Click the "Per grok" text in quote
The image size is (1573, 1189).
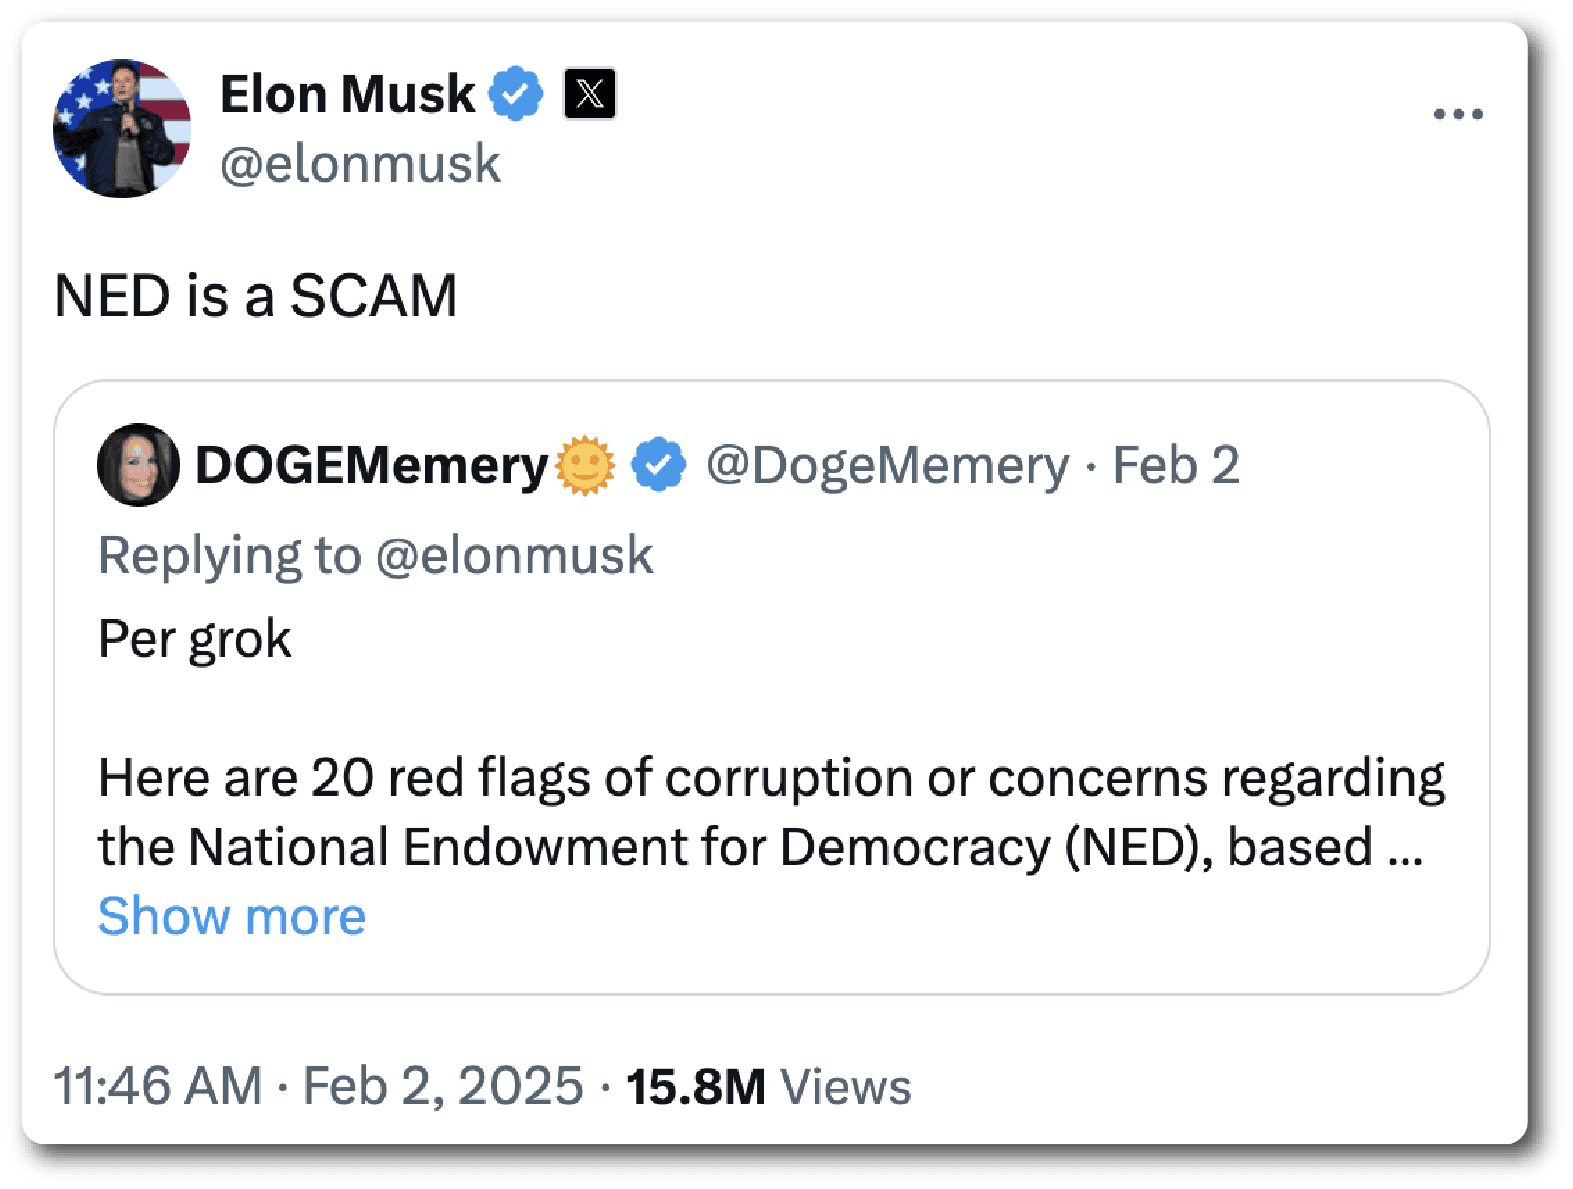coord(195,638)
